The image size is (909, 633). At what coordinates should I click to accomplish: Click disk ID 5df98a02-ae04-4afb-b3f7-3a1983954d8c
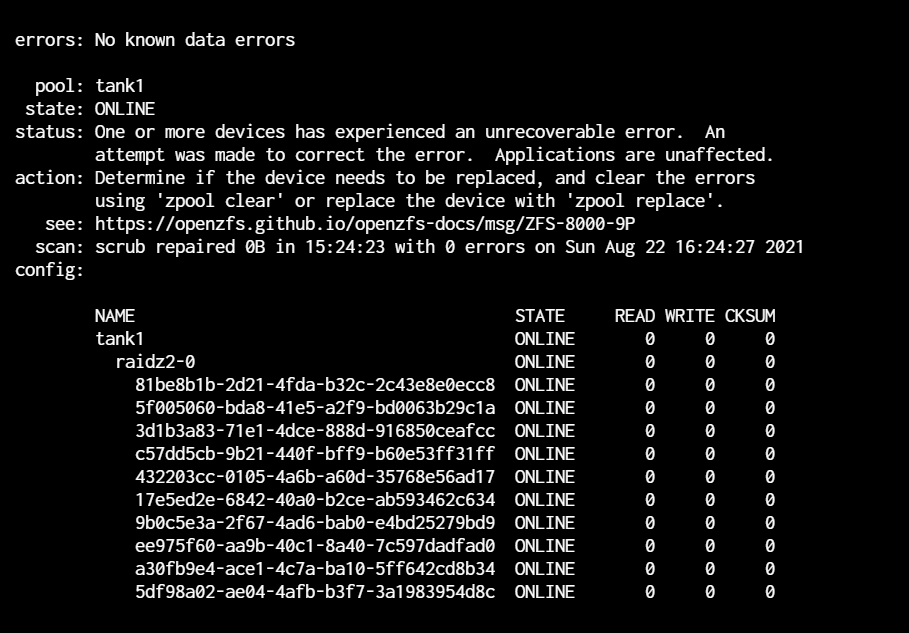315,592
